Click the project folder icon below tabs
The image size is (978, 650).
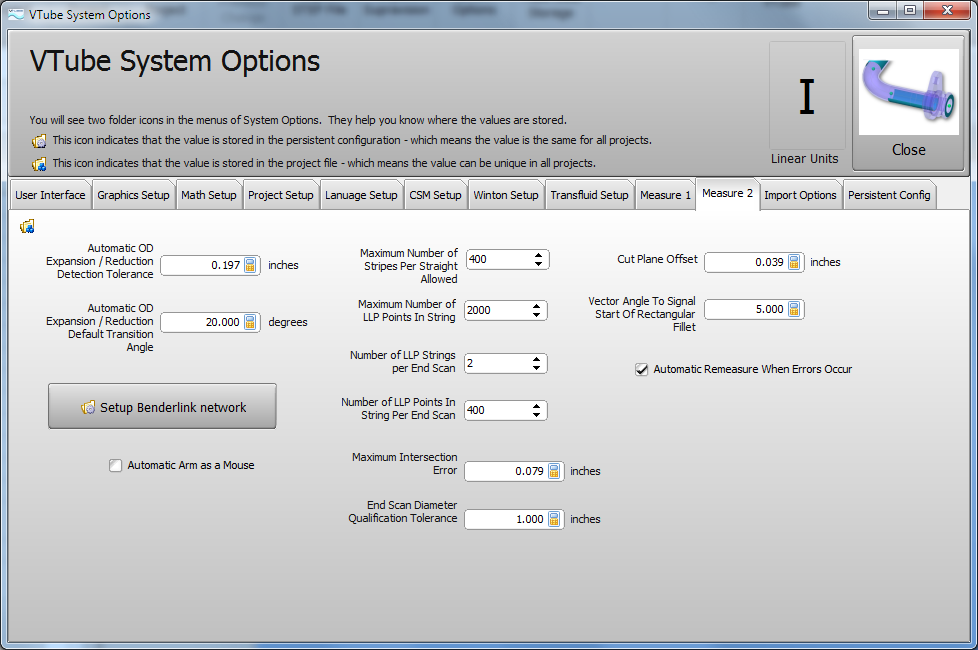pyautogui.click(x=27, y=227)
